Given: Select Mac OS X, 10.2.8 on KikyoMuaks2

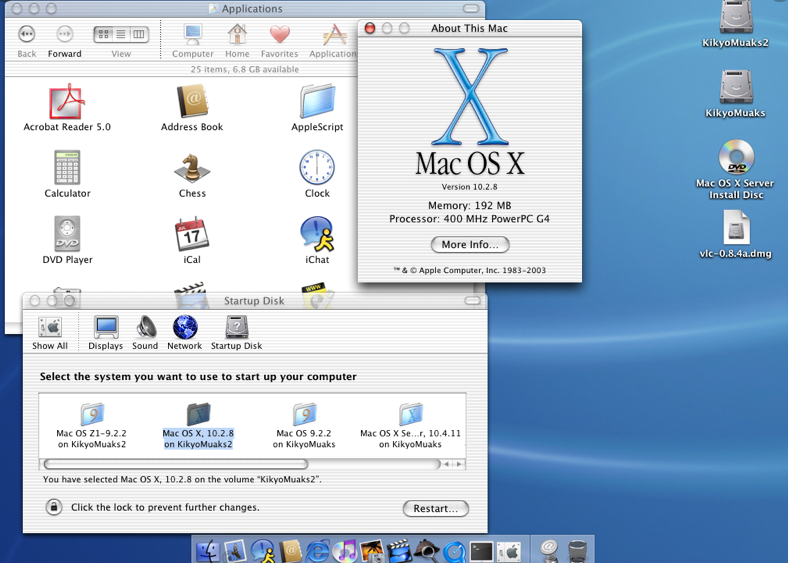Looking at the screenshot, I should [x=198, y=425].
